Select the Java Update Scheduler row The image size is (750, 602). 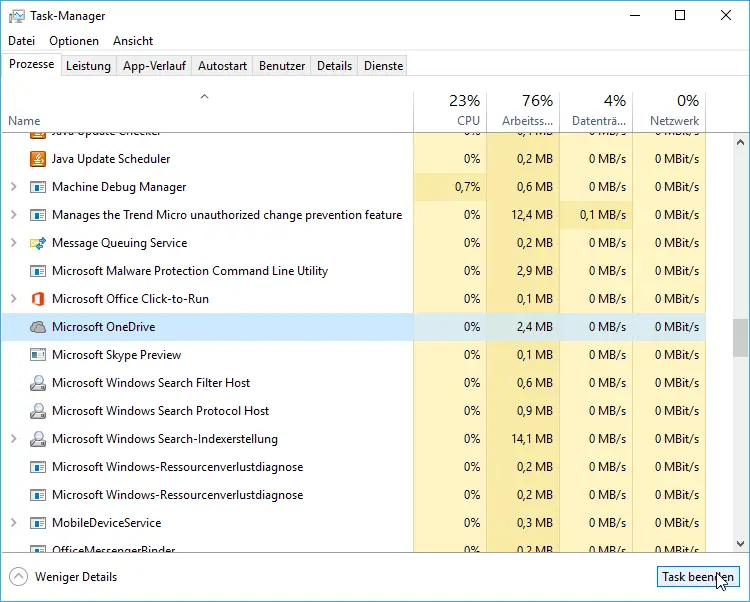354,159
